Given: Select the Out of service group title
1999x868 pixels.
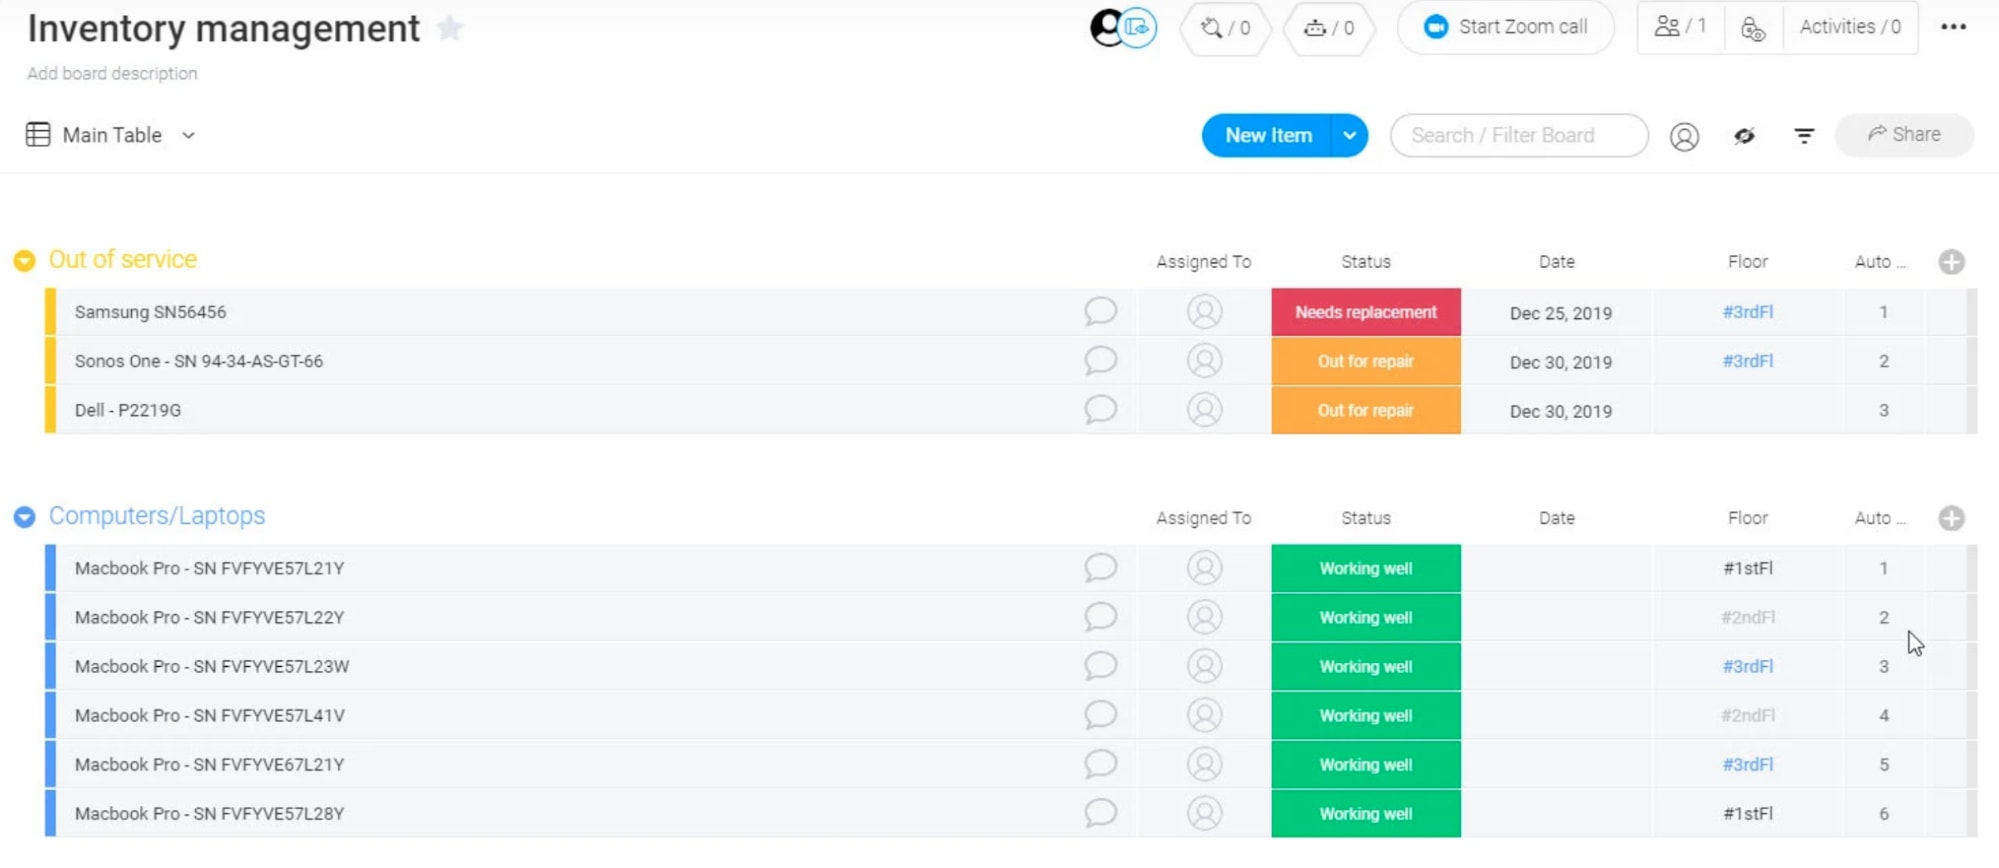Looking at the screenshot, I should 123,259.
